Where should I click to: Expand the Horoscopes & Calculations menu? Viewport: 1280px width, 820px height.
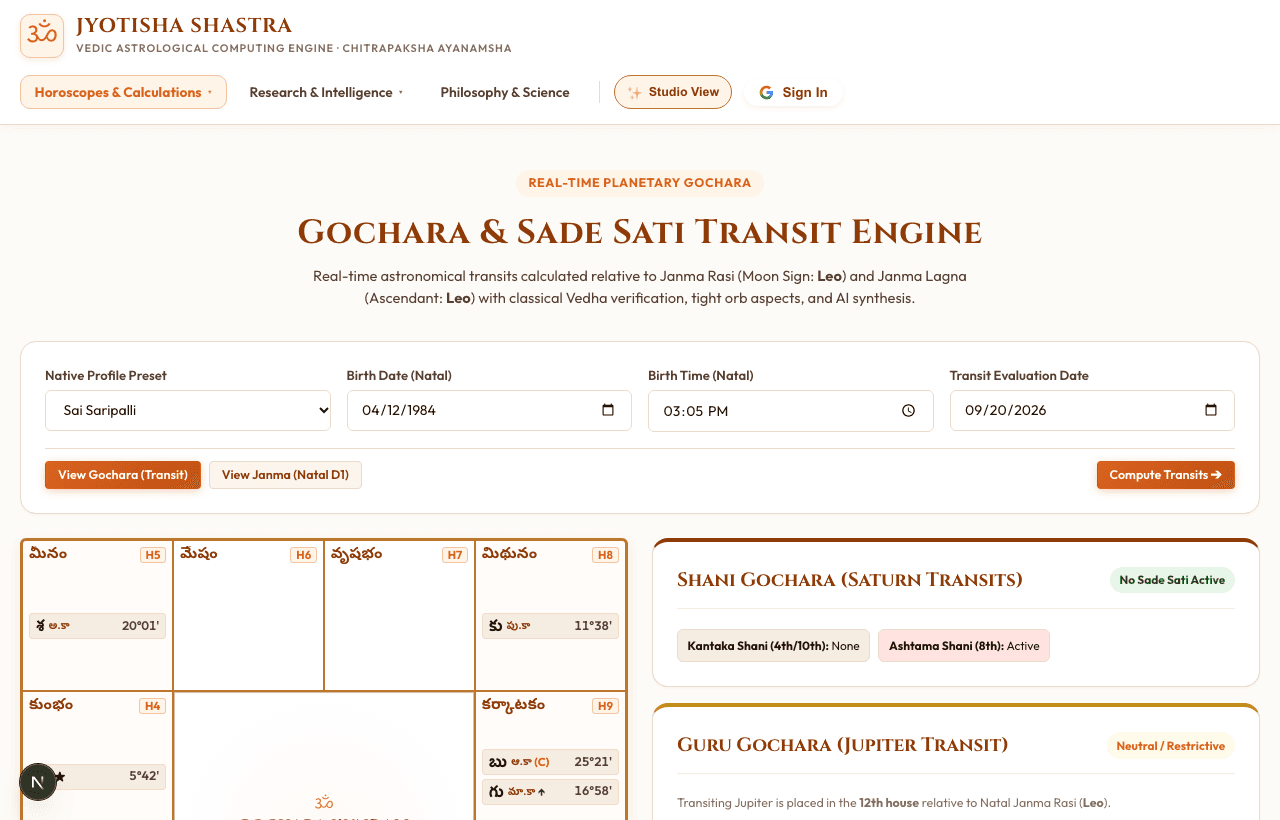(123, 92)
